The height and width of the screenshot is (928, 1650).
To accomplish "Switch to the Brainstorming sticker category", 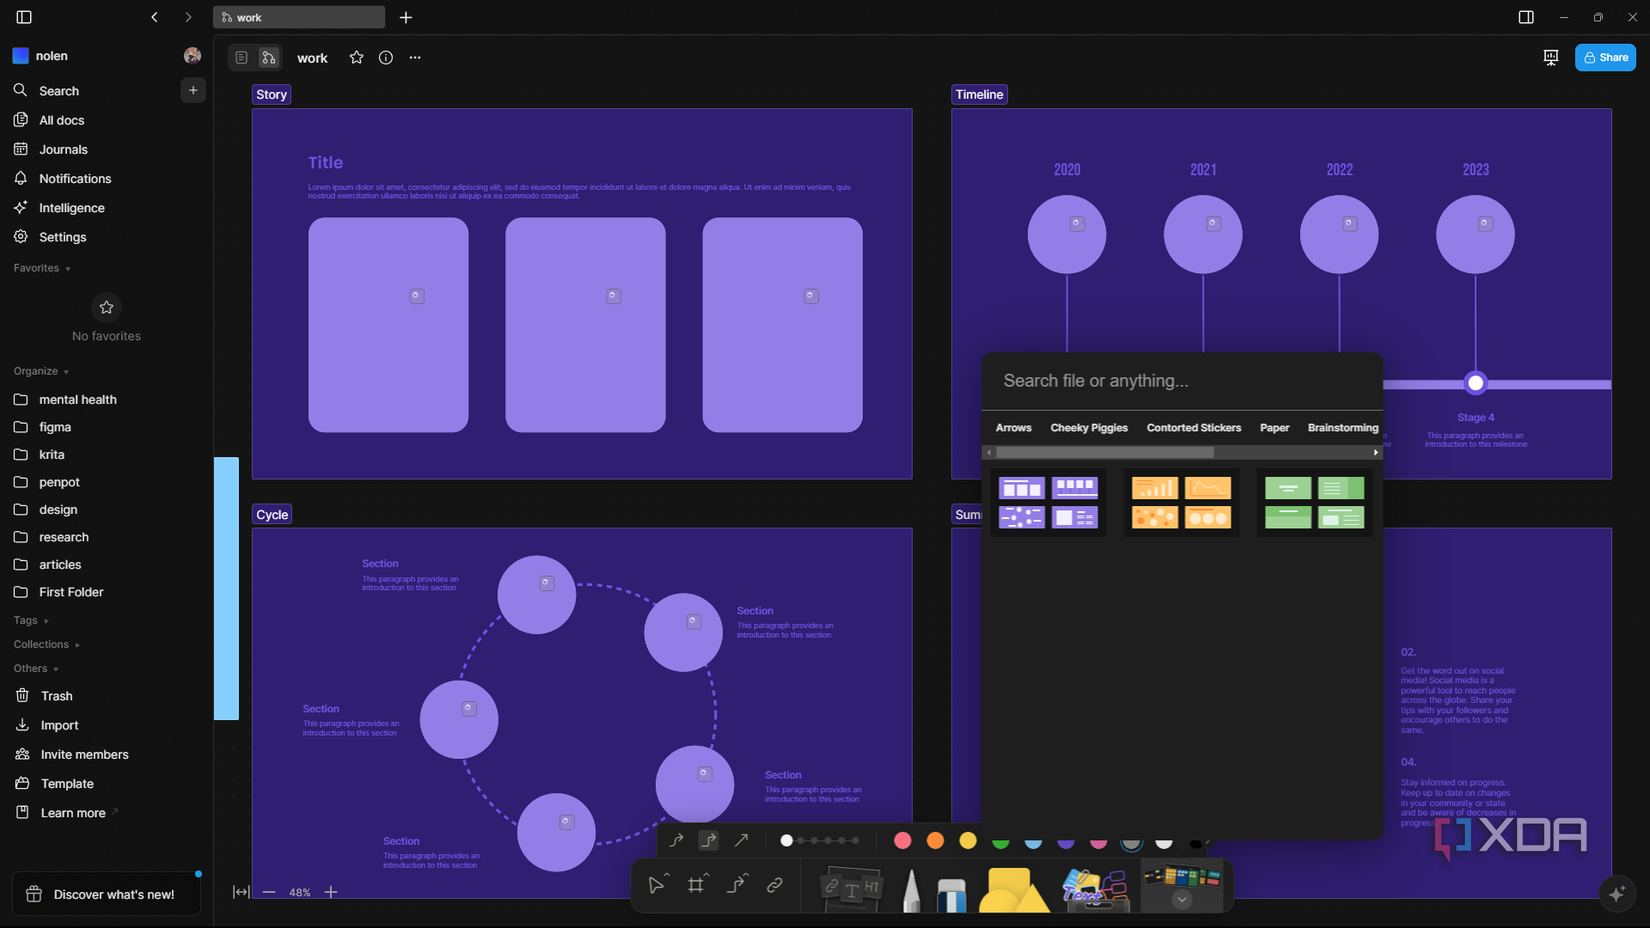I will tap(1343, 428).
